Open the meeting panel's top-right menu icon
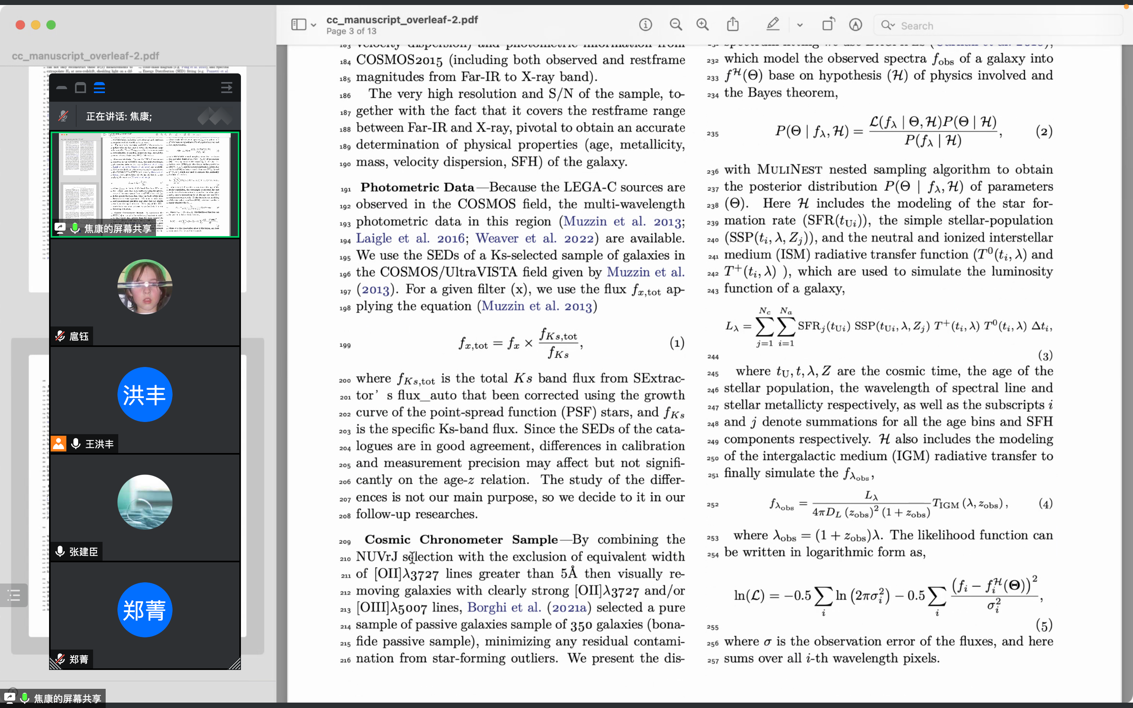 226,88
